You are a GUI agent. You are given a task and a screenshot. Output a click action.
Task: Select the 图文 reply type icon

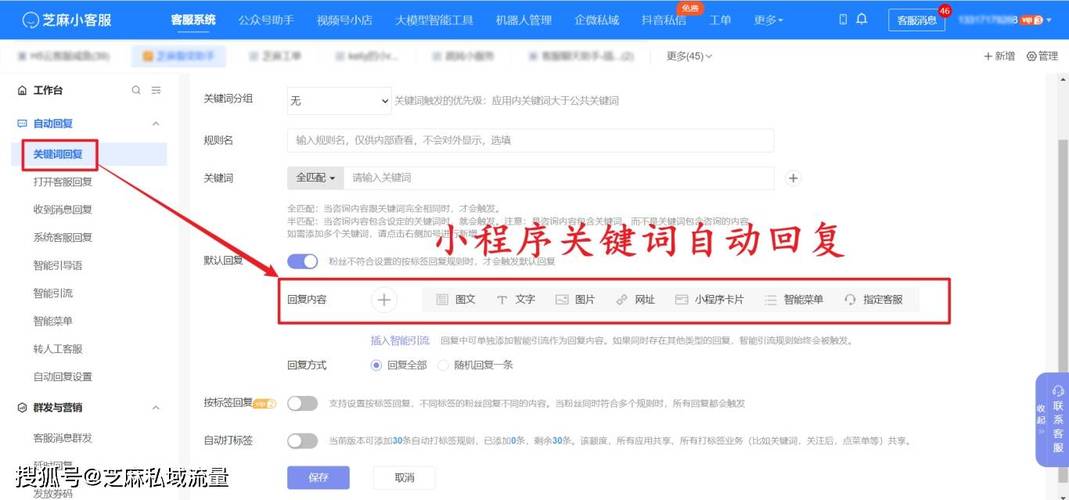442,299
